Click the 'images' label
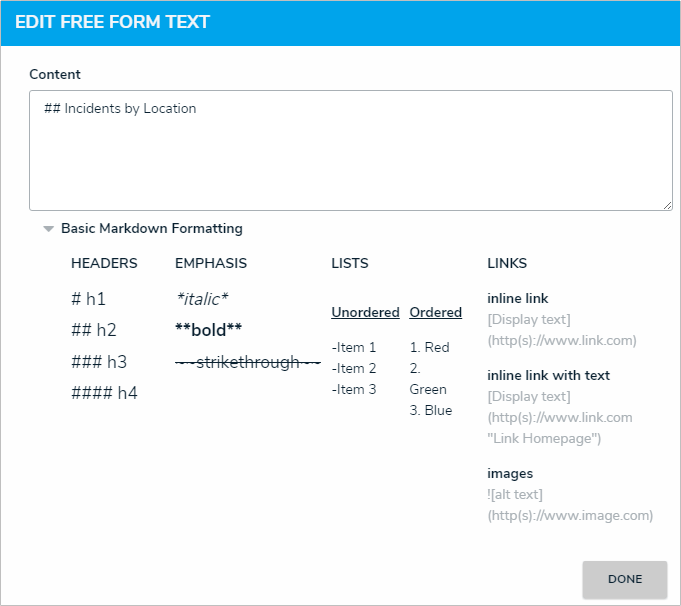Screen dimensions: 681x606 tap(510, 473)
